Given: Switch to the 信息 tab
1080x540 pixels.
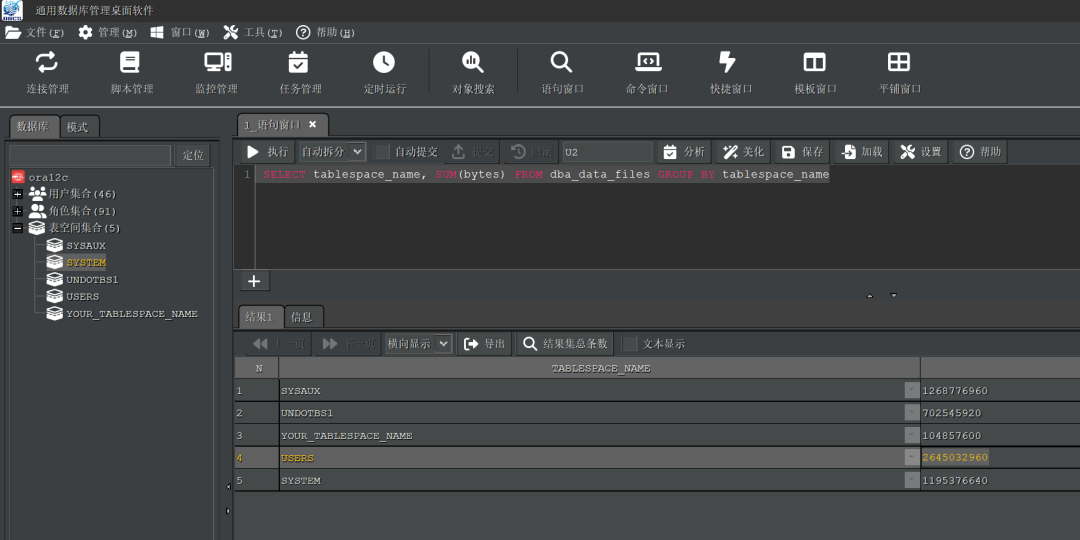Looking at the screenshot, I should (x=302, y=317).
